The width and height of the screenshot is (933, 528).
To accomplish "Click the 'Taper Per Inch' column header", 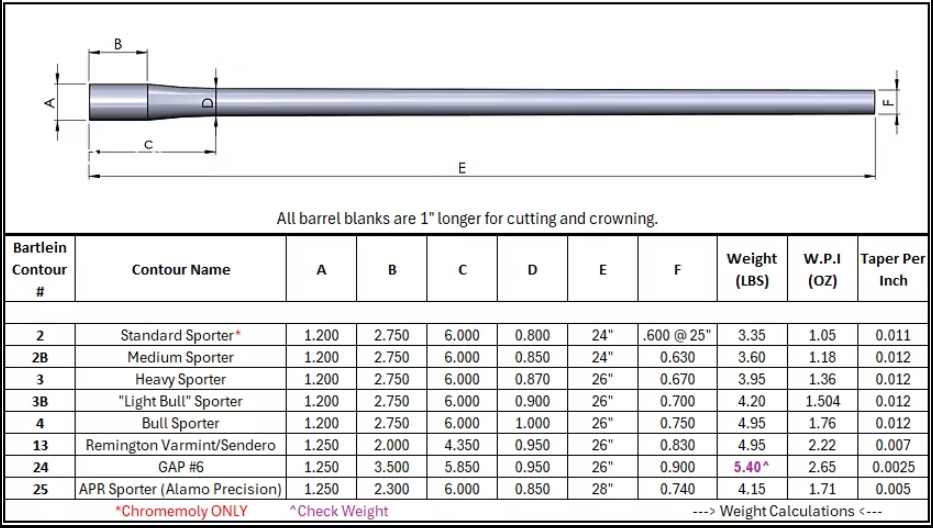I will click(x=893, y=269).
